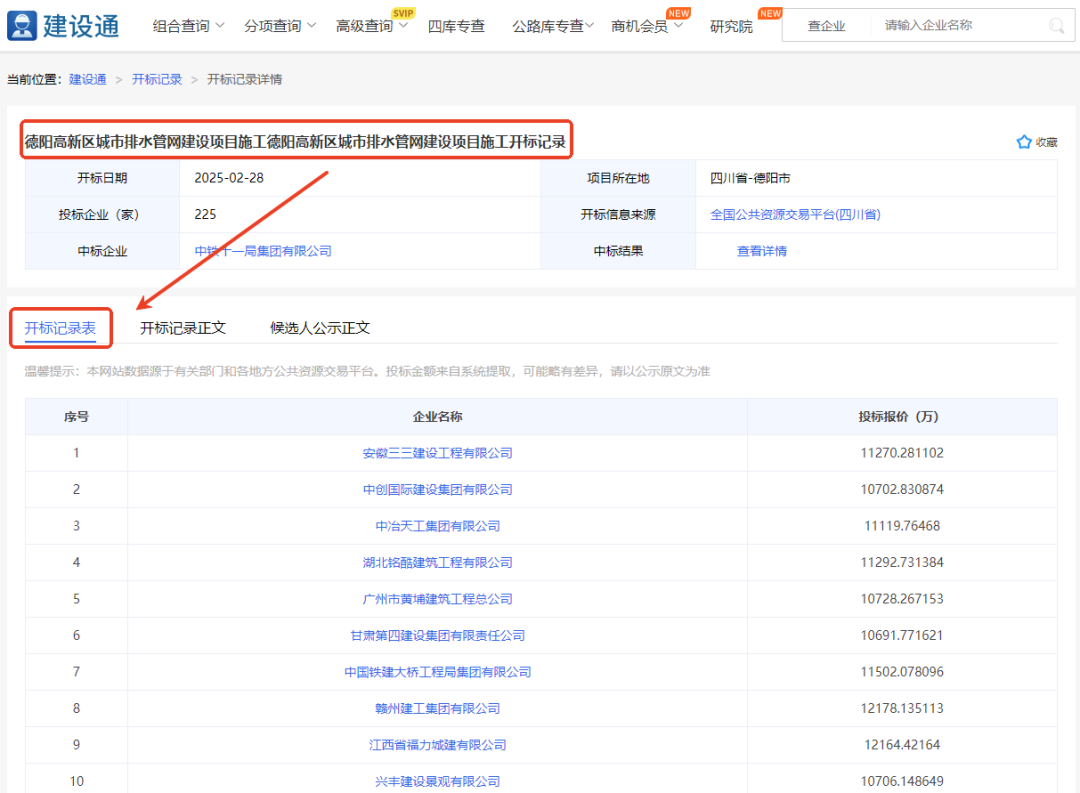Click 查看详情 for 中标结果
The height and width of the screenshot is (793, 1080).
[x=762, y=251]
